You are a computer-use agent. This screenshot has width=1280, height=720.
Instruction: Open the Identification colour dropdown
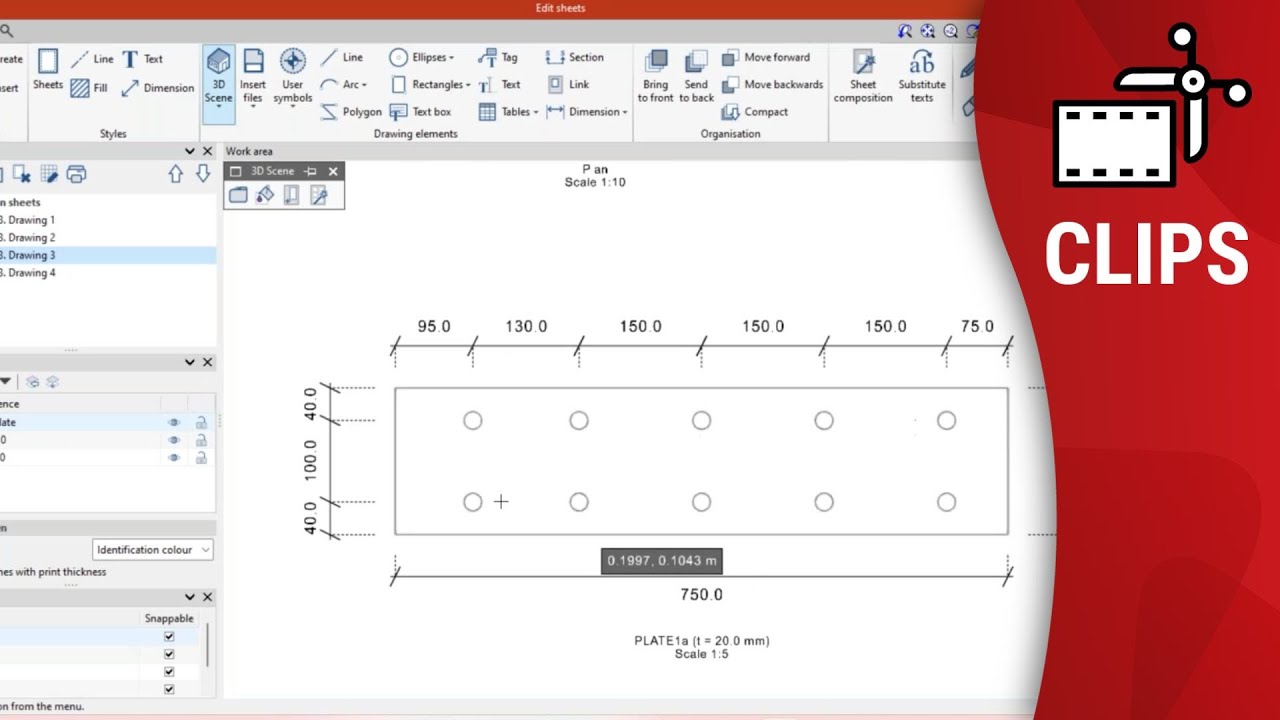click(153, 550)
